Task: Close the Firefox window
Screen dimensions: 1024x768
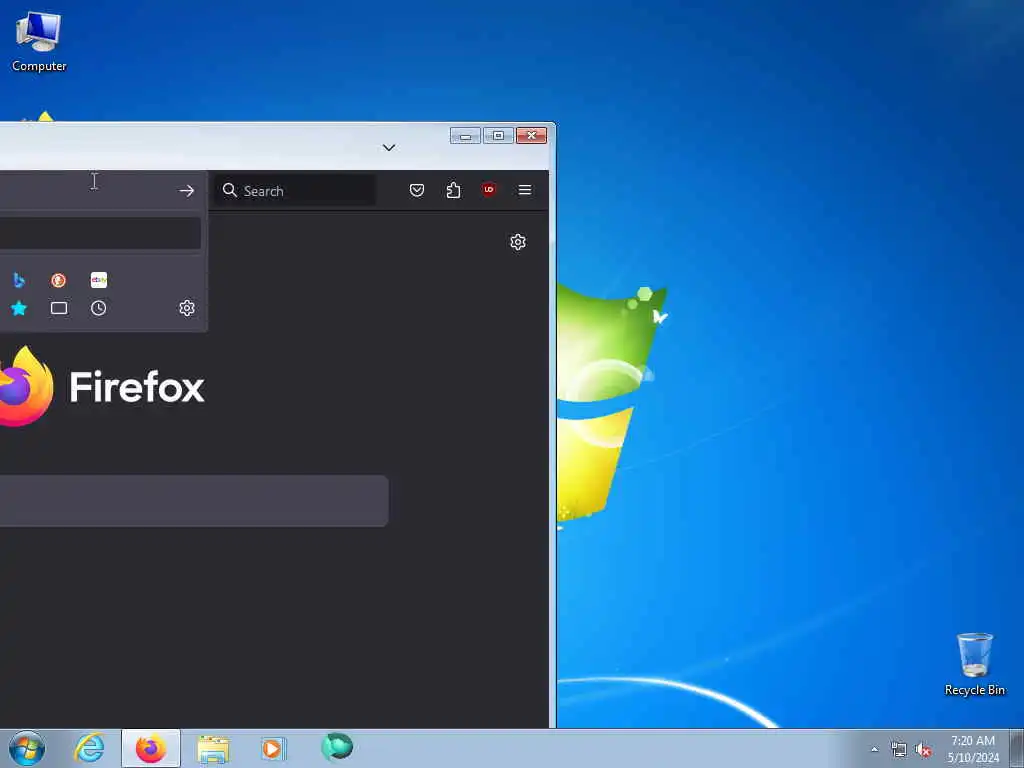Action: click(532, 136)
